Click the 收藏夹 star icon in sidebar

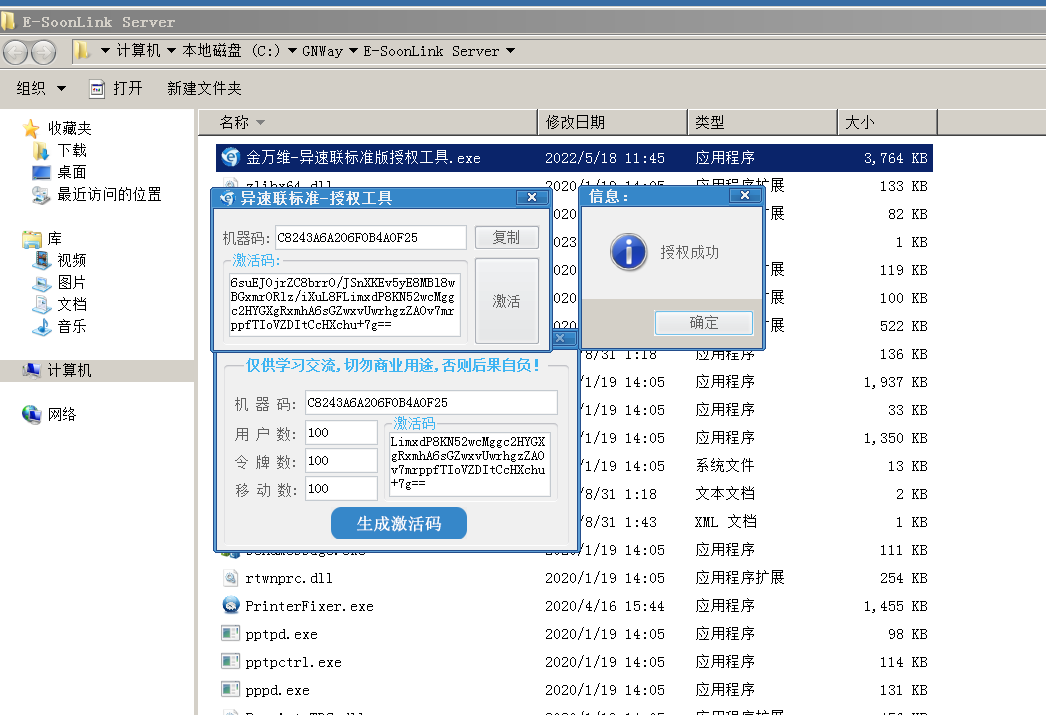[31, 128]
